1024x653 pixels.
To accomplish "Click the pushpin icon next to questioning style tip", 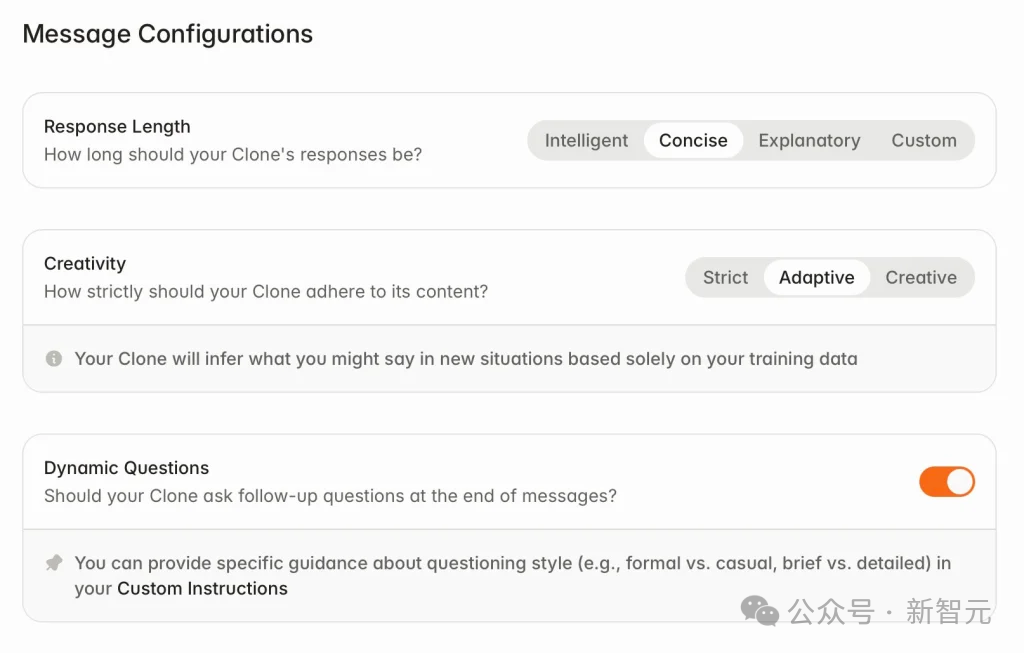I will [54, 563].
